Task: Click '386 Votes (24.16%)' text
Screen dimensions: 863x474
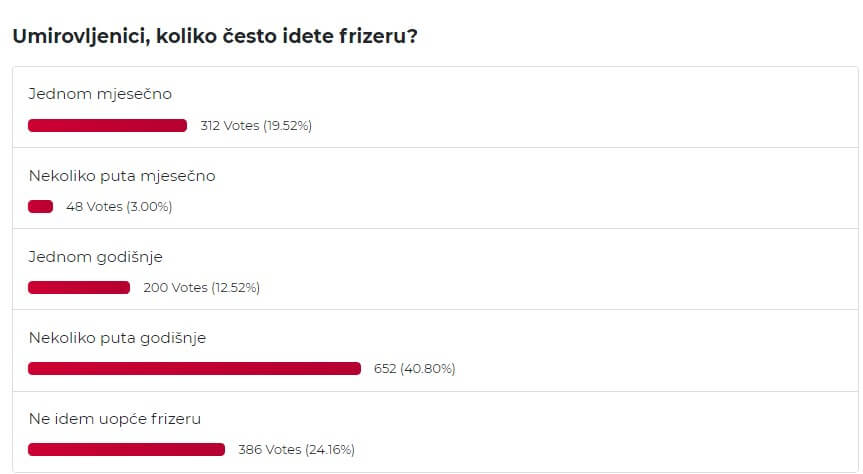Action: 296,449
